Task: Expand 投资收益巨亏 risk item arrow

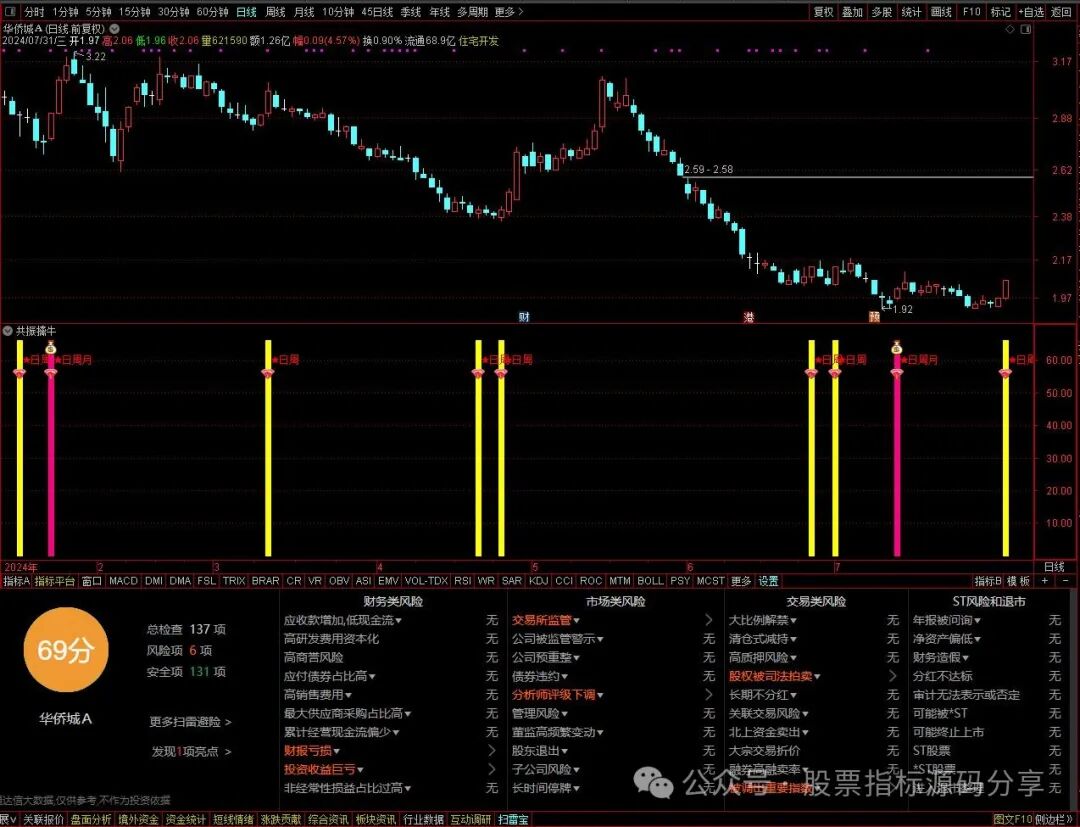Action: tap(492, 769)
